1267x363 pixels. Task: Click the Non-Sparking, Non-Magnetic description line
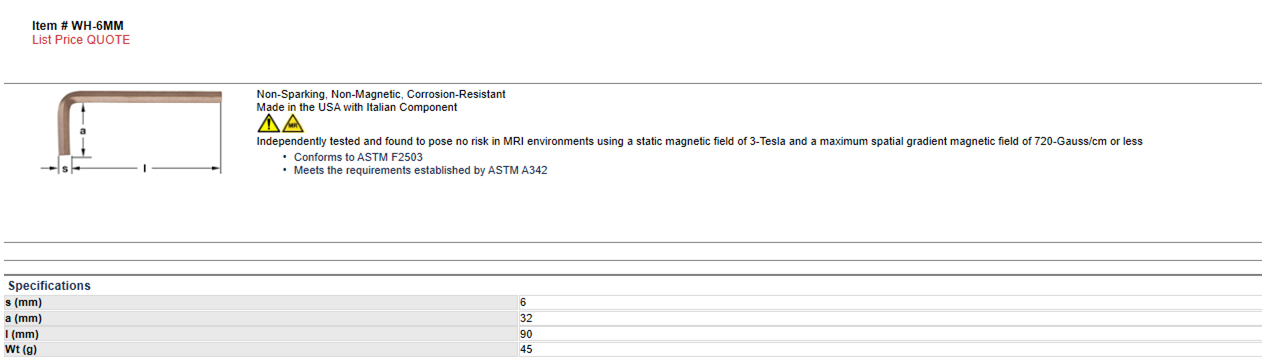click(381, 94)
